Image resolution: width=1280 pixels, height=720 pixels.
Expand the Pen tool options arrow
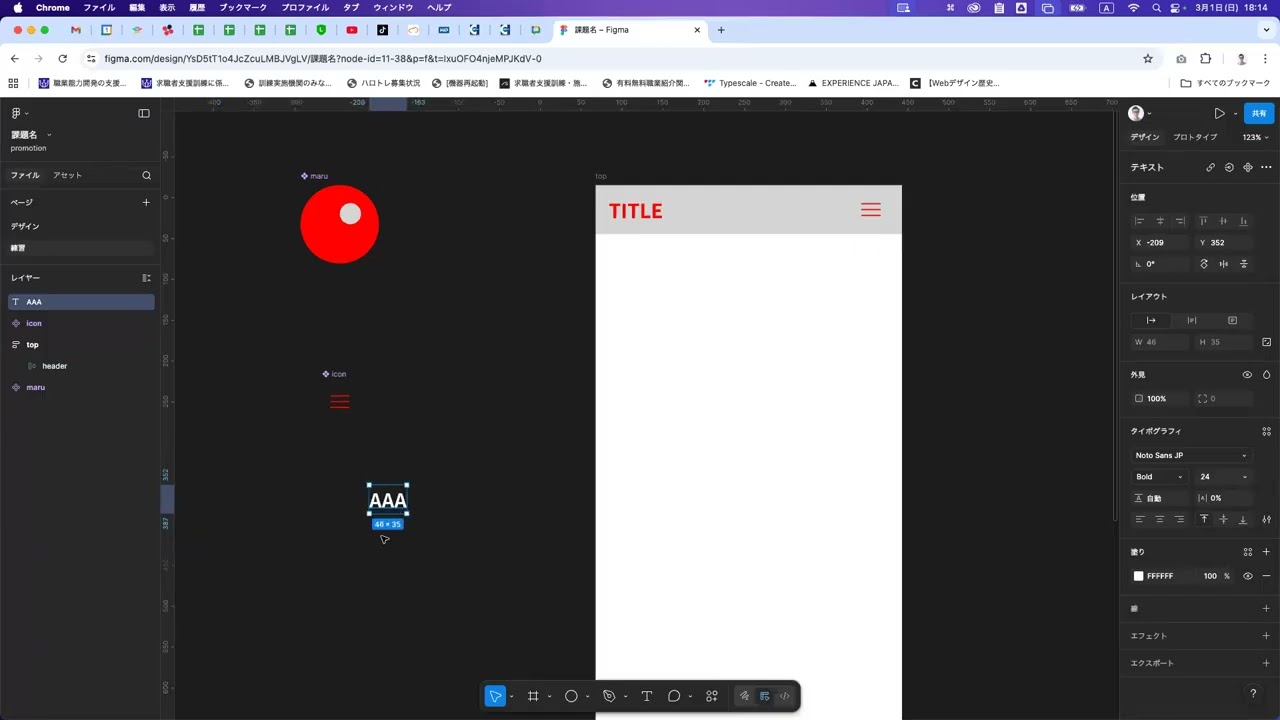[625, 697]
